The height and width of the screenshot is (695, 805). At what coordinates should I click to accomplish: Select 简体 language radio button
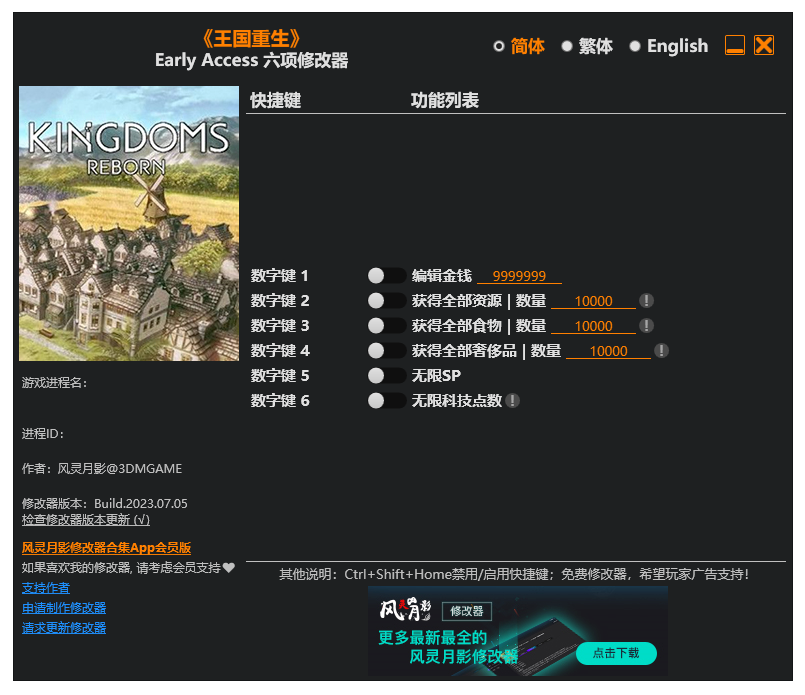(x=499, y=47)
